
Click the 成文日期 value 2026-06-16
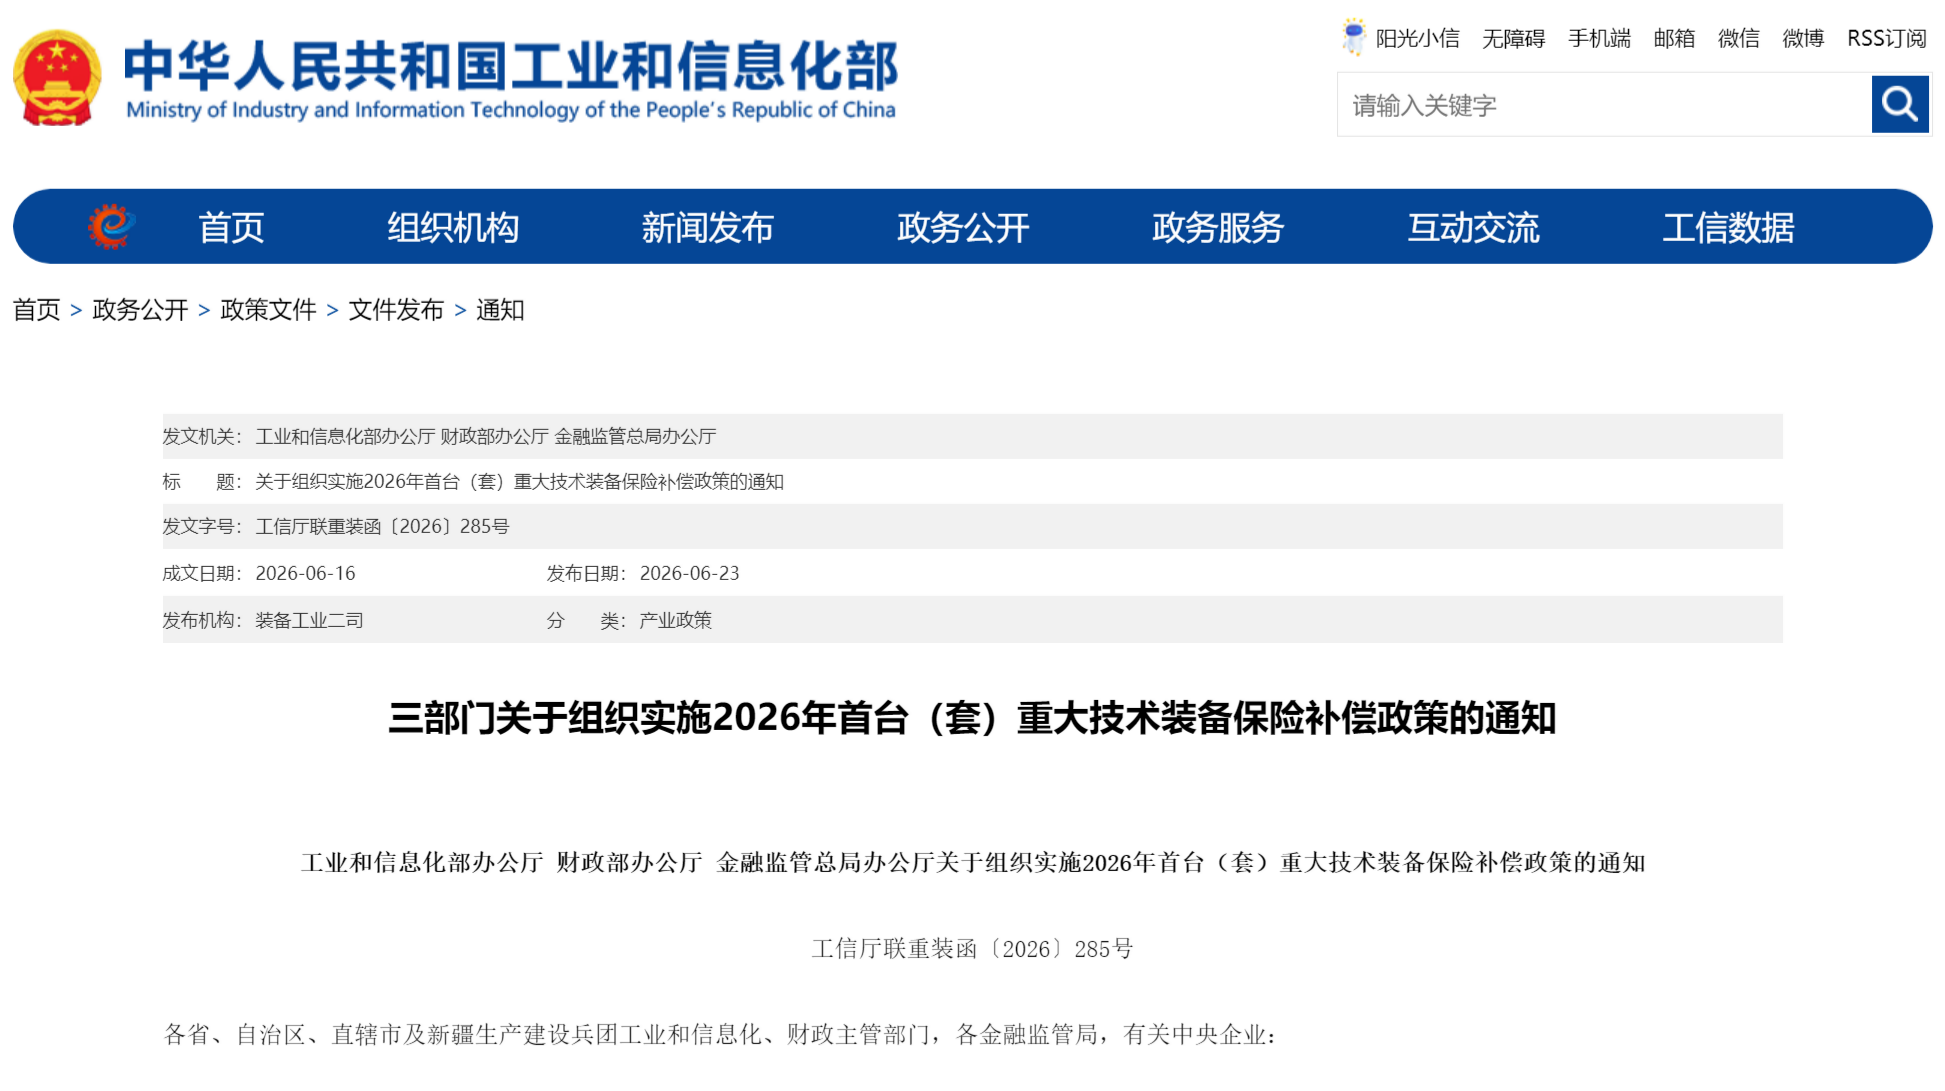pos(305,573)
